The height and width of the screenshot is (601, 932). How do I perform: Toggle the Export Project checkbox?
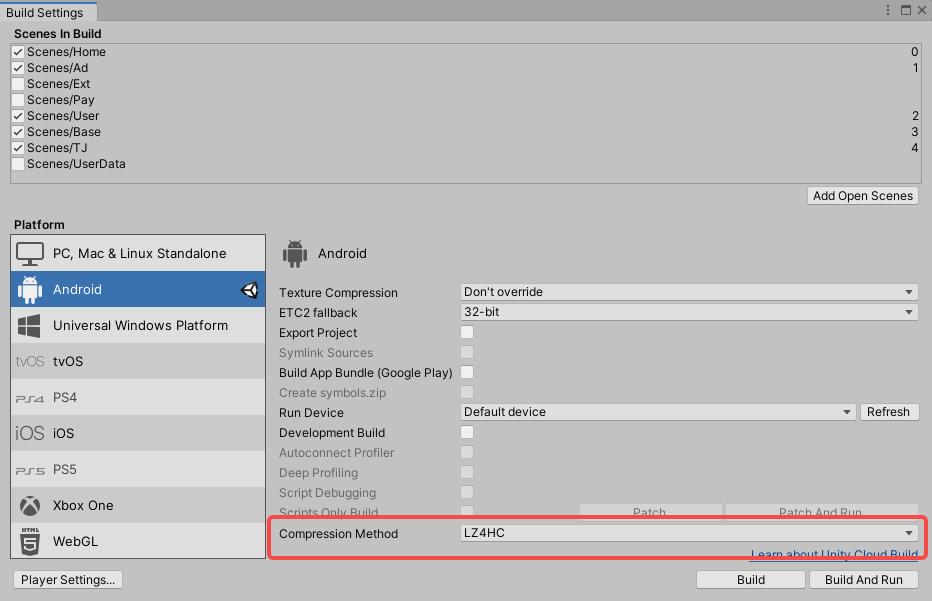pos(467,332)
